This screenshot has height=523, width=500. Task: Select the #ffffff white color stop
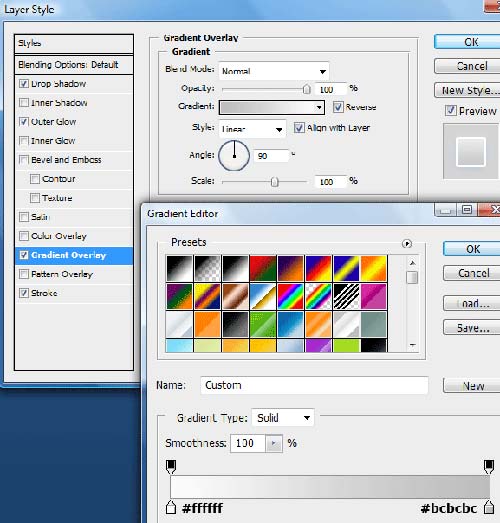171,507
